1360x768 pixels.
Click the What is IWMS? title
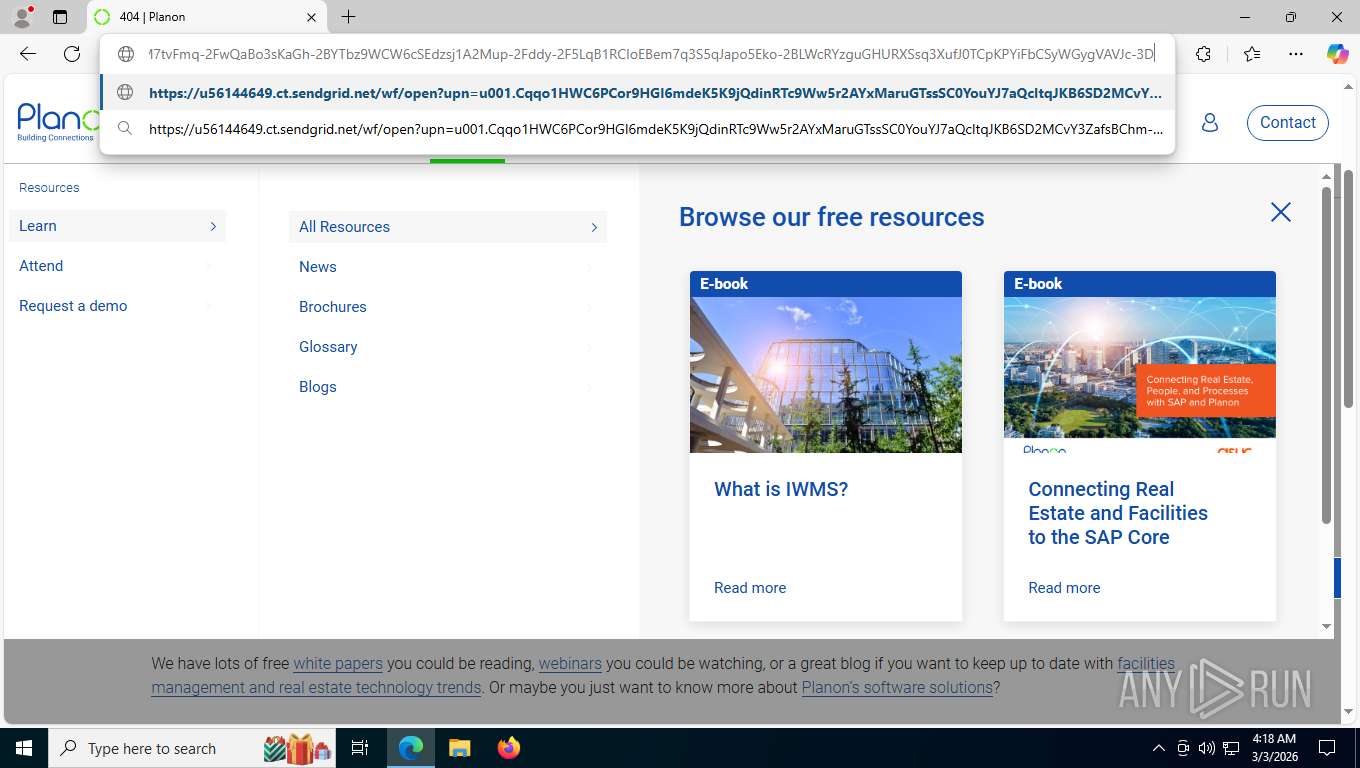pos(781,489)
